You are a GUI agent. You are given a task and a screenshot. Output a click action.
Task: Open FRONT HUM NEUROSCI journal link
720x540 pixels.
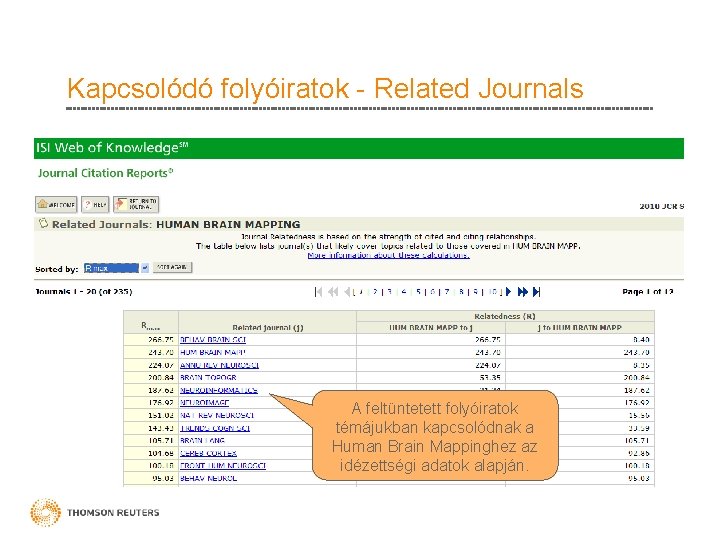(x=223, y=466)
